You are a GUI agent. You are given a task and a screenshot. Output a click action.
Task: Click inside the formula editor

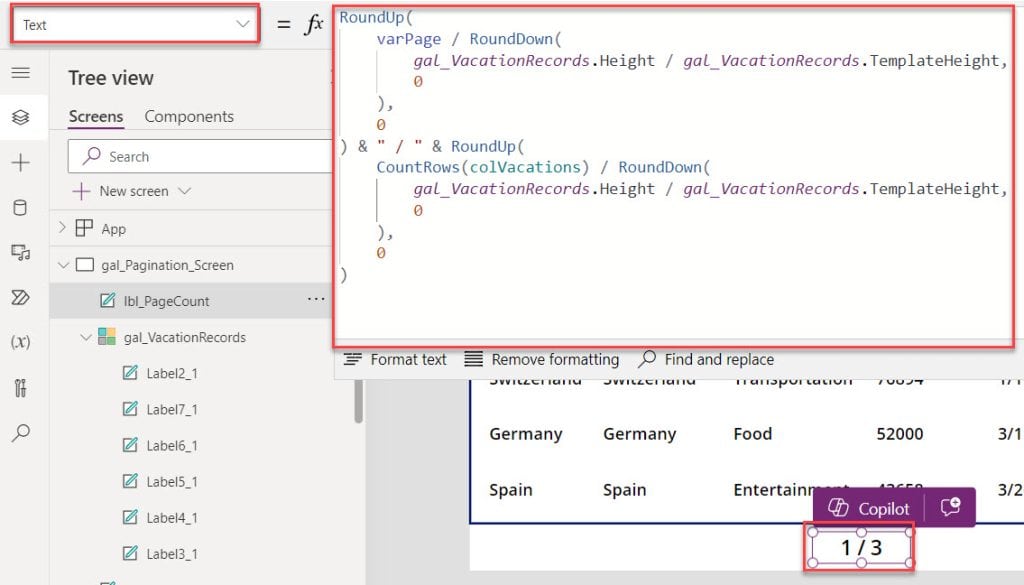(x=673, y=177)
